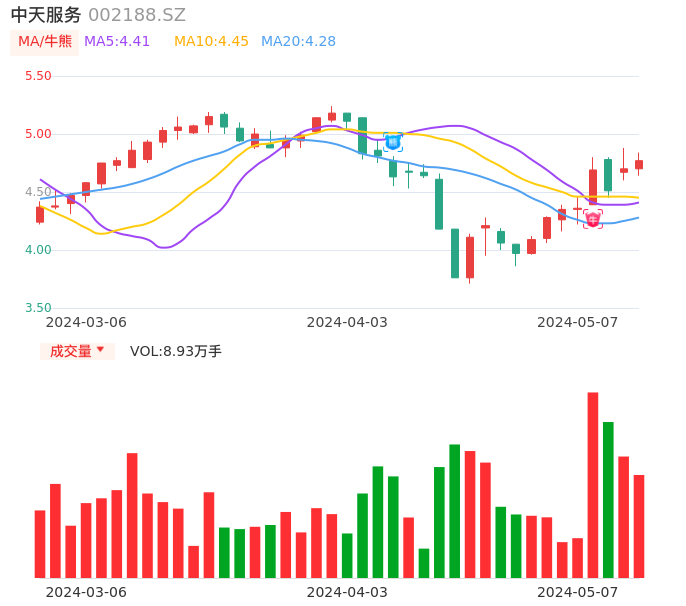Open the MA/牛熊 indicator selector
The image size is (686, 606).
coord(45,41)
